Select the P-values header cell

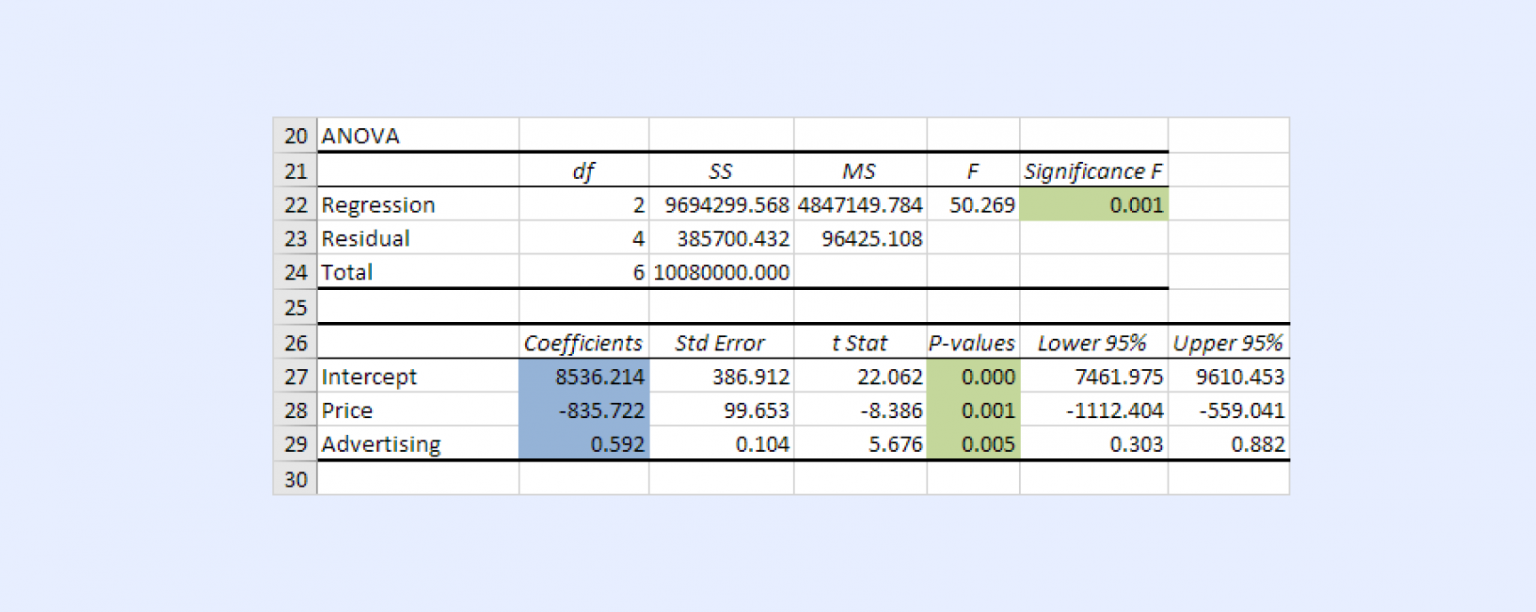(973, 342)
